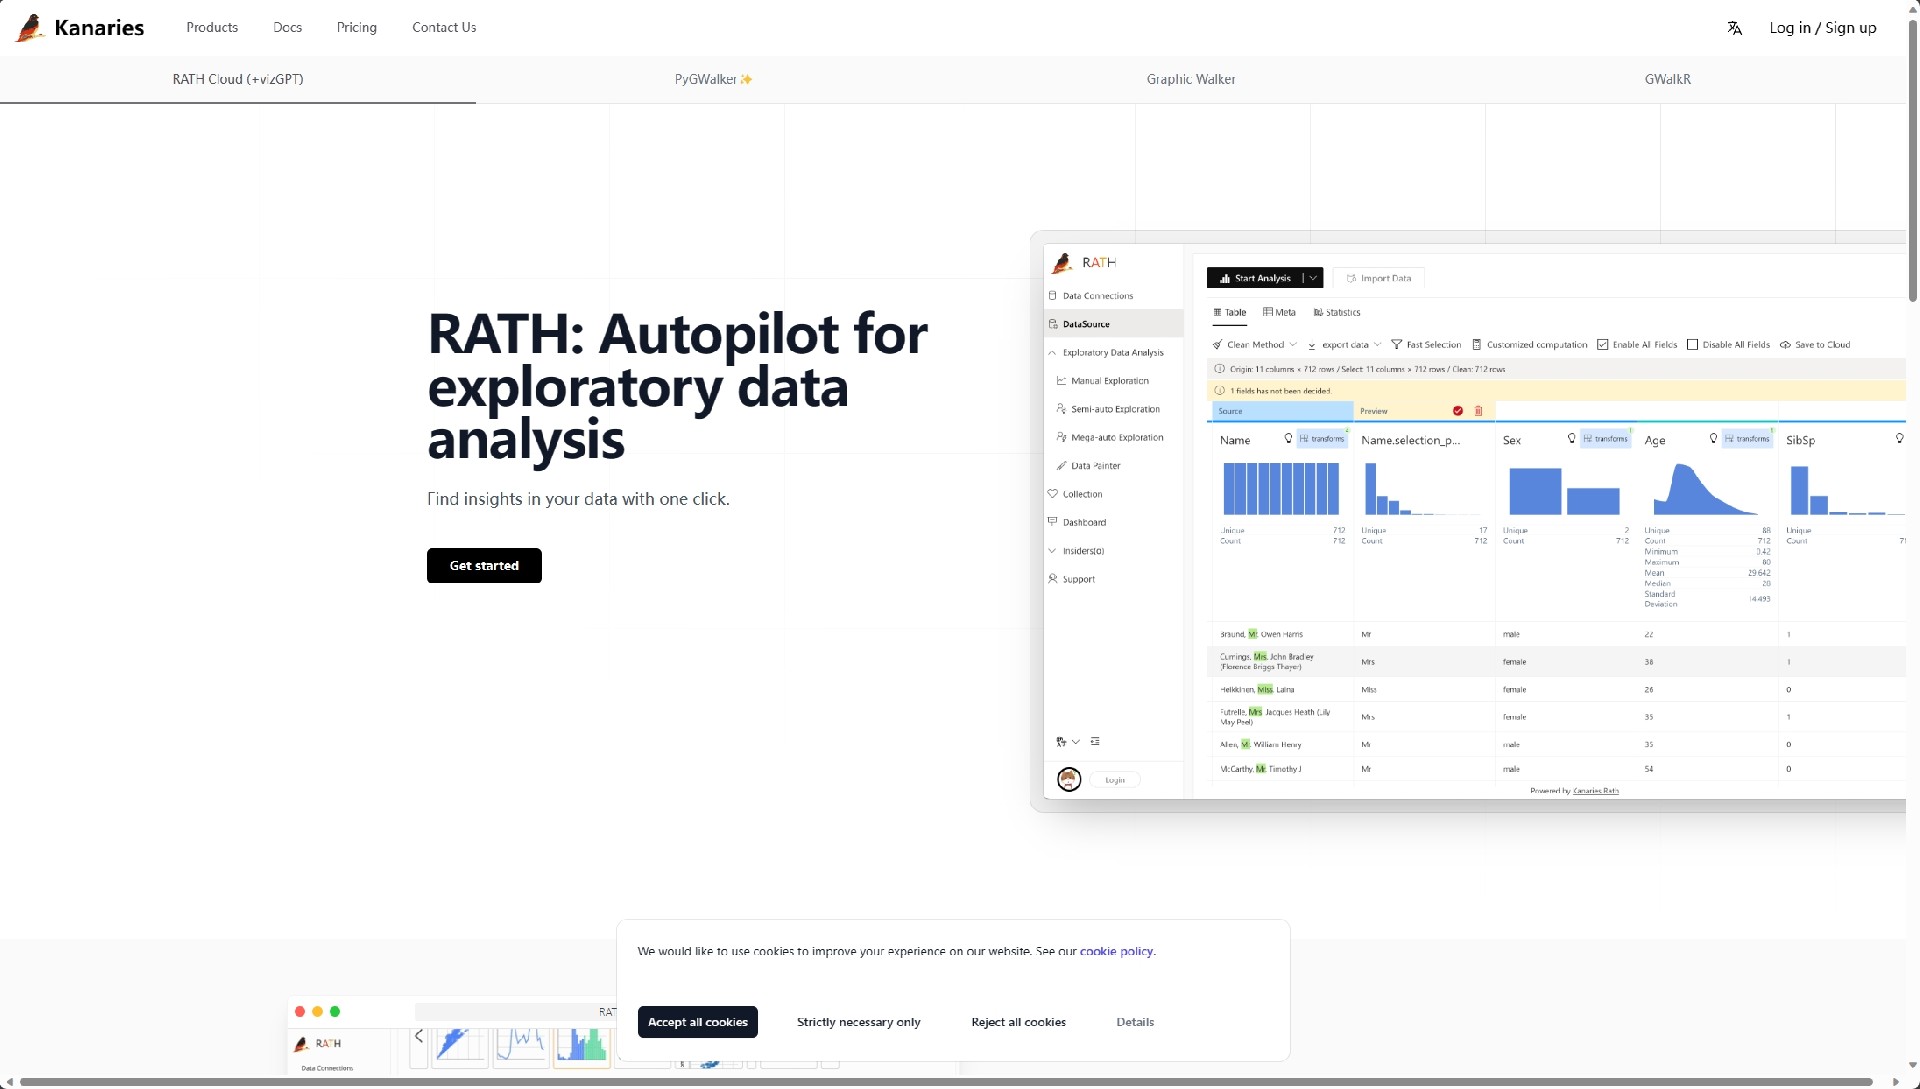Open the language translation icon
The height and width of the screenshot is (1089, 1920).
point(1735,28)
